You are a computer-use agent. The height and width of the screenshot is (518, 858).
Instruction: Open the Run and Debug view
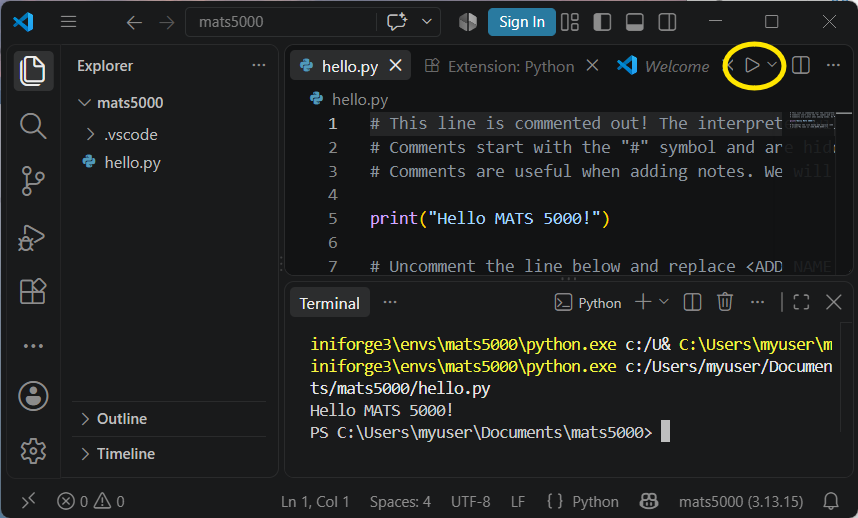click(x=32, y=237)
